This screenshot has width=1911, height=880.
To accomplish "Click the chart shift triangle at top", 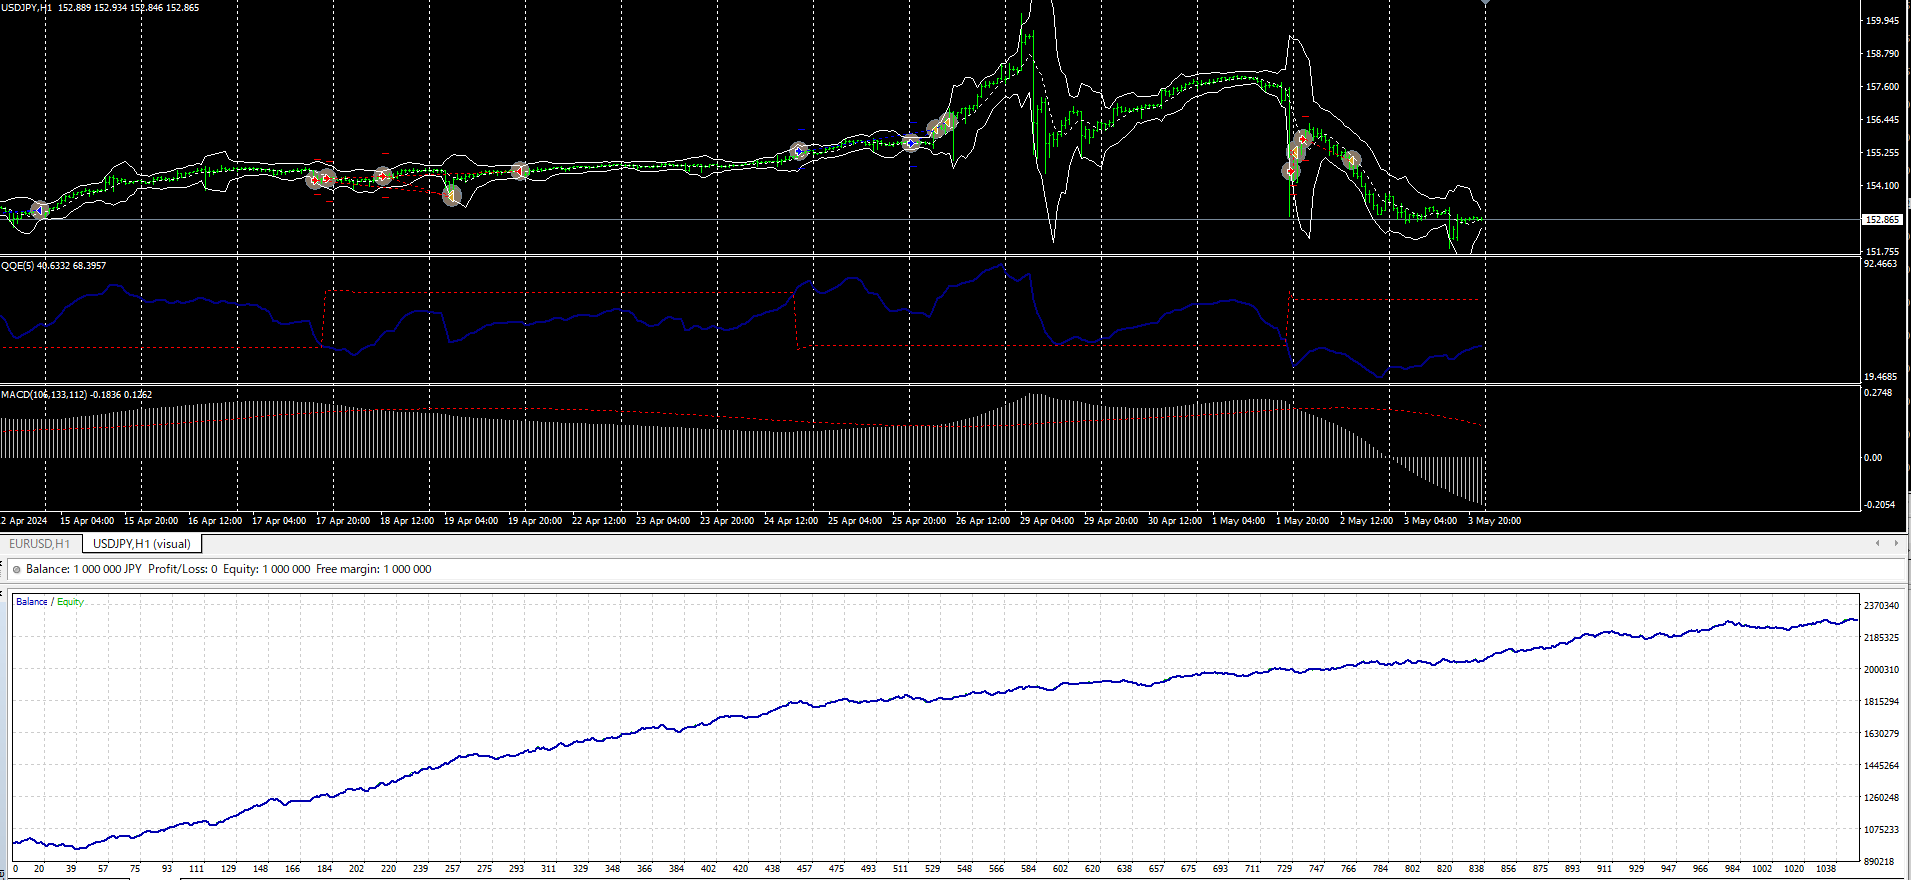I will point(1485,3).
